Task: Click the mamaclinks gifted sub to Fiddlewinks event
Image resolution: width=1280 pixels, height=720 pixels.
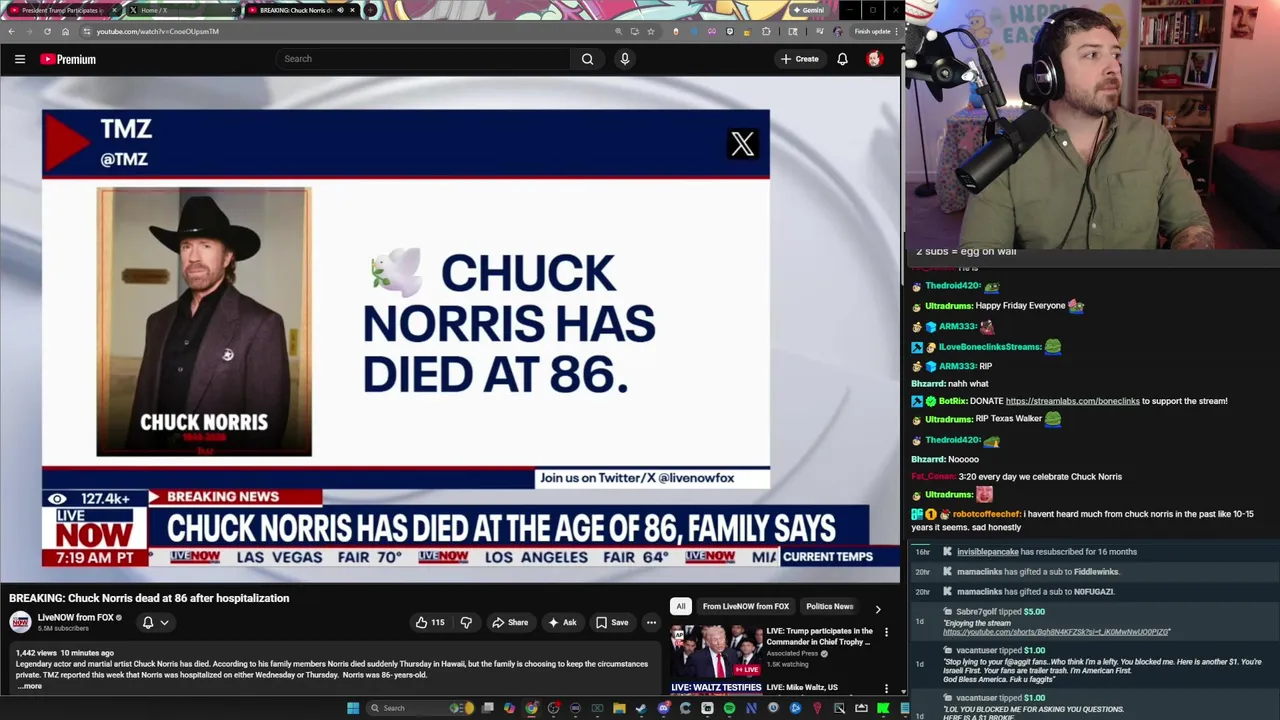Action: [x=1038, y=572]
